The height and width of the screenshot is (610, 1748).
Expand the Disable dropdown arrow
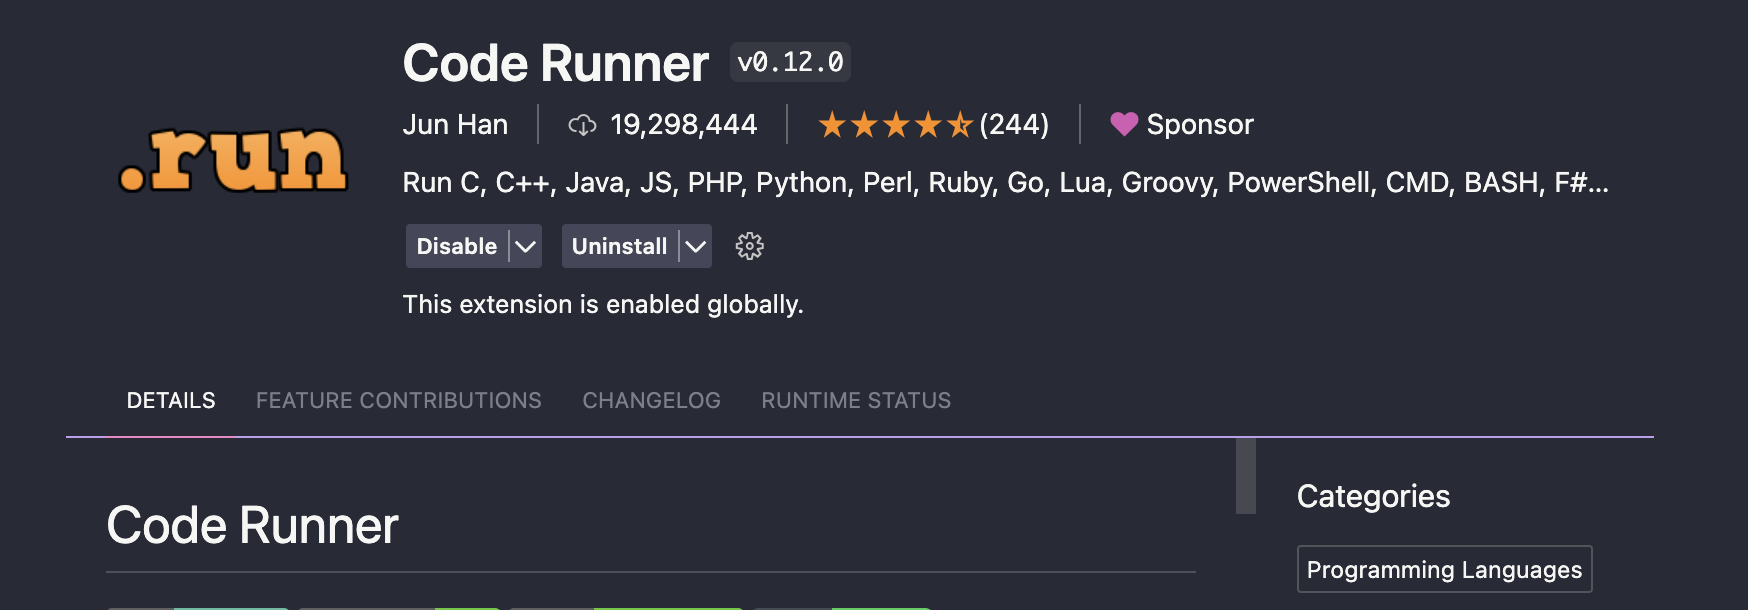click(526, 246)
